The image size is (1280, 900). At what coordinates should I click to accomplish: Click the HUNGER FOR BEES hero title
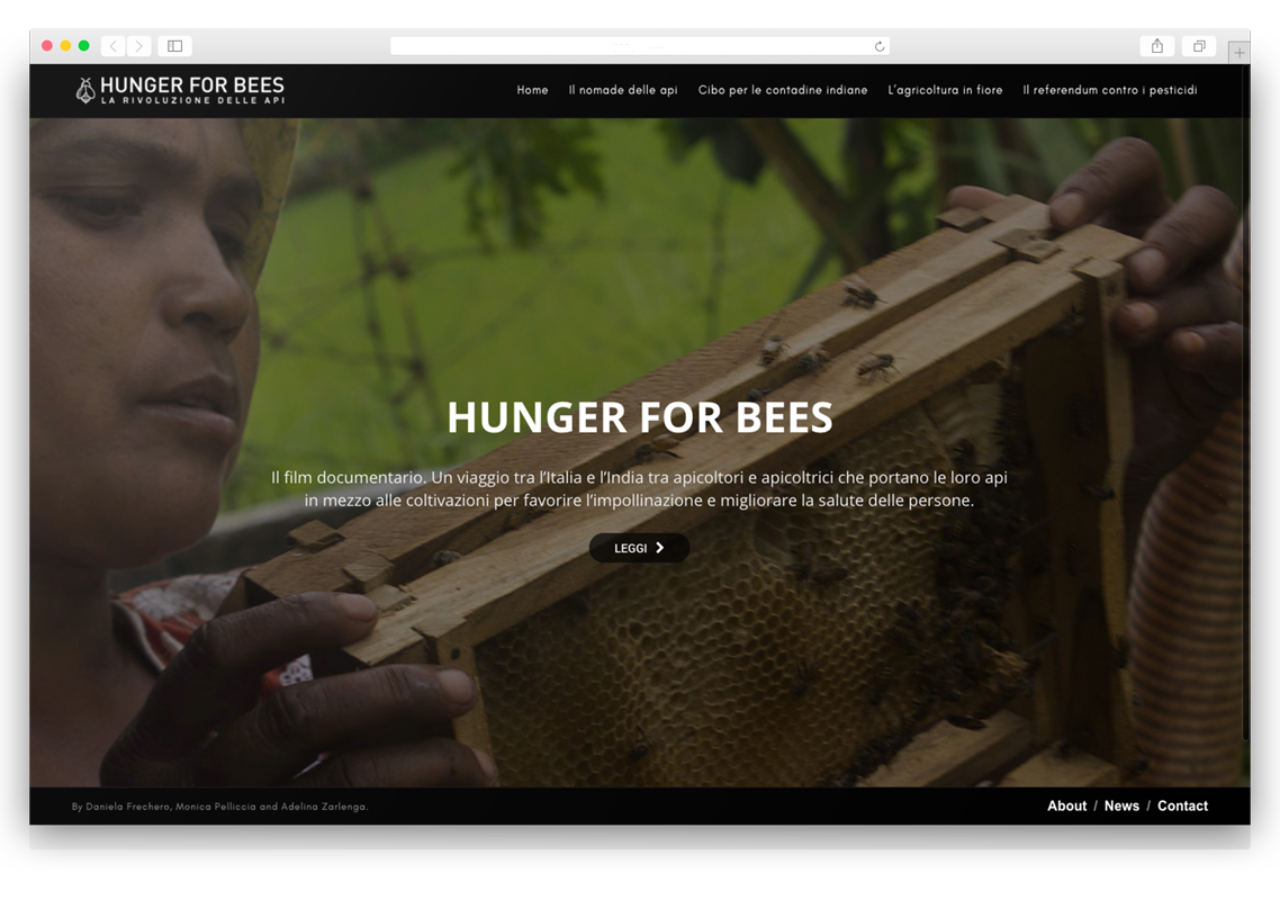pos(640,417)
